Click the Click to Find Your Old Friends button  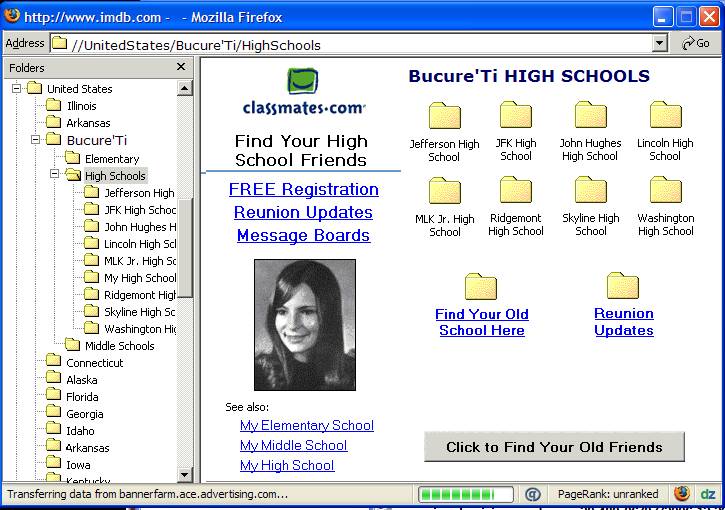click(554, 447)
